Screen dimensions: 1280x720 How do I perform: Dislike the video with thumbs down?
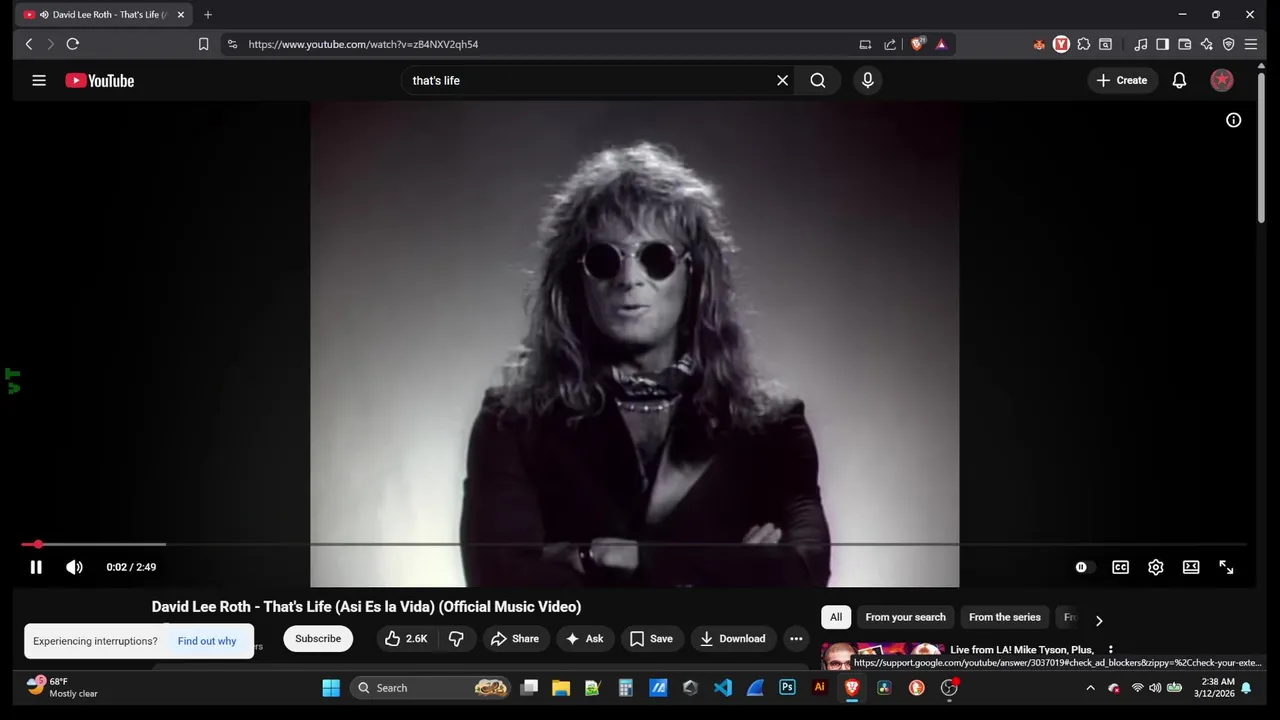[456, 639]
